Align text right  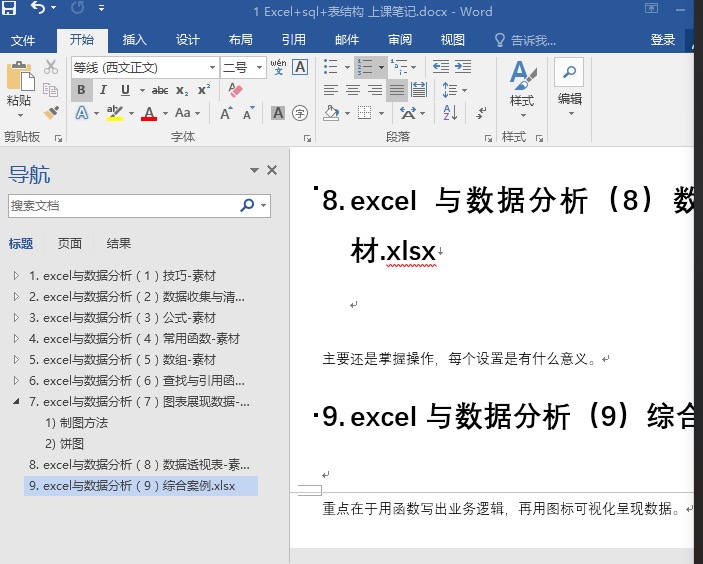[x=375, y=90]
